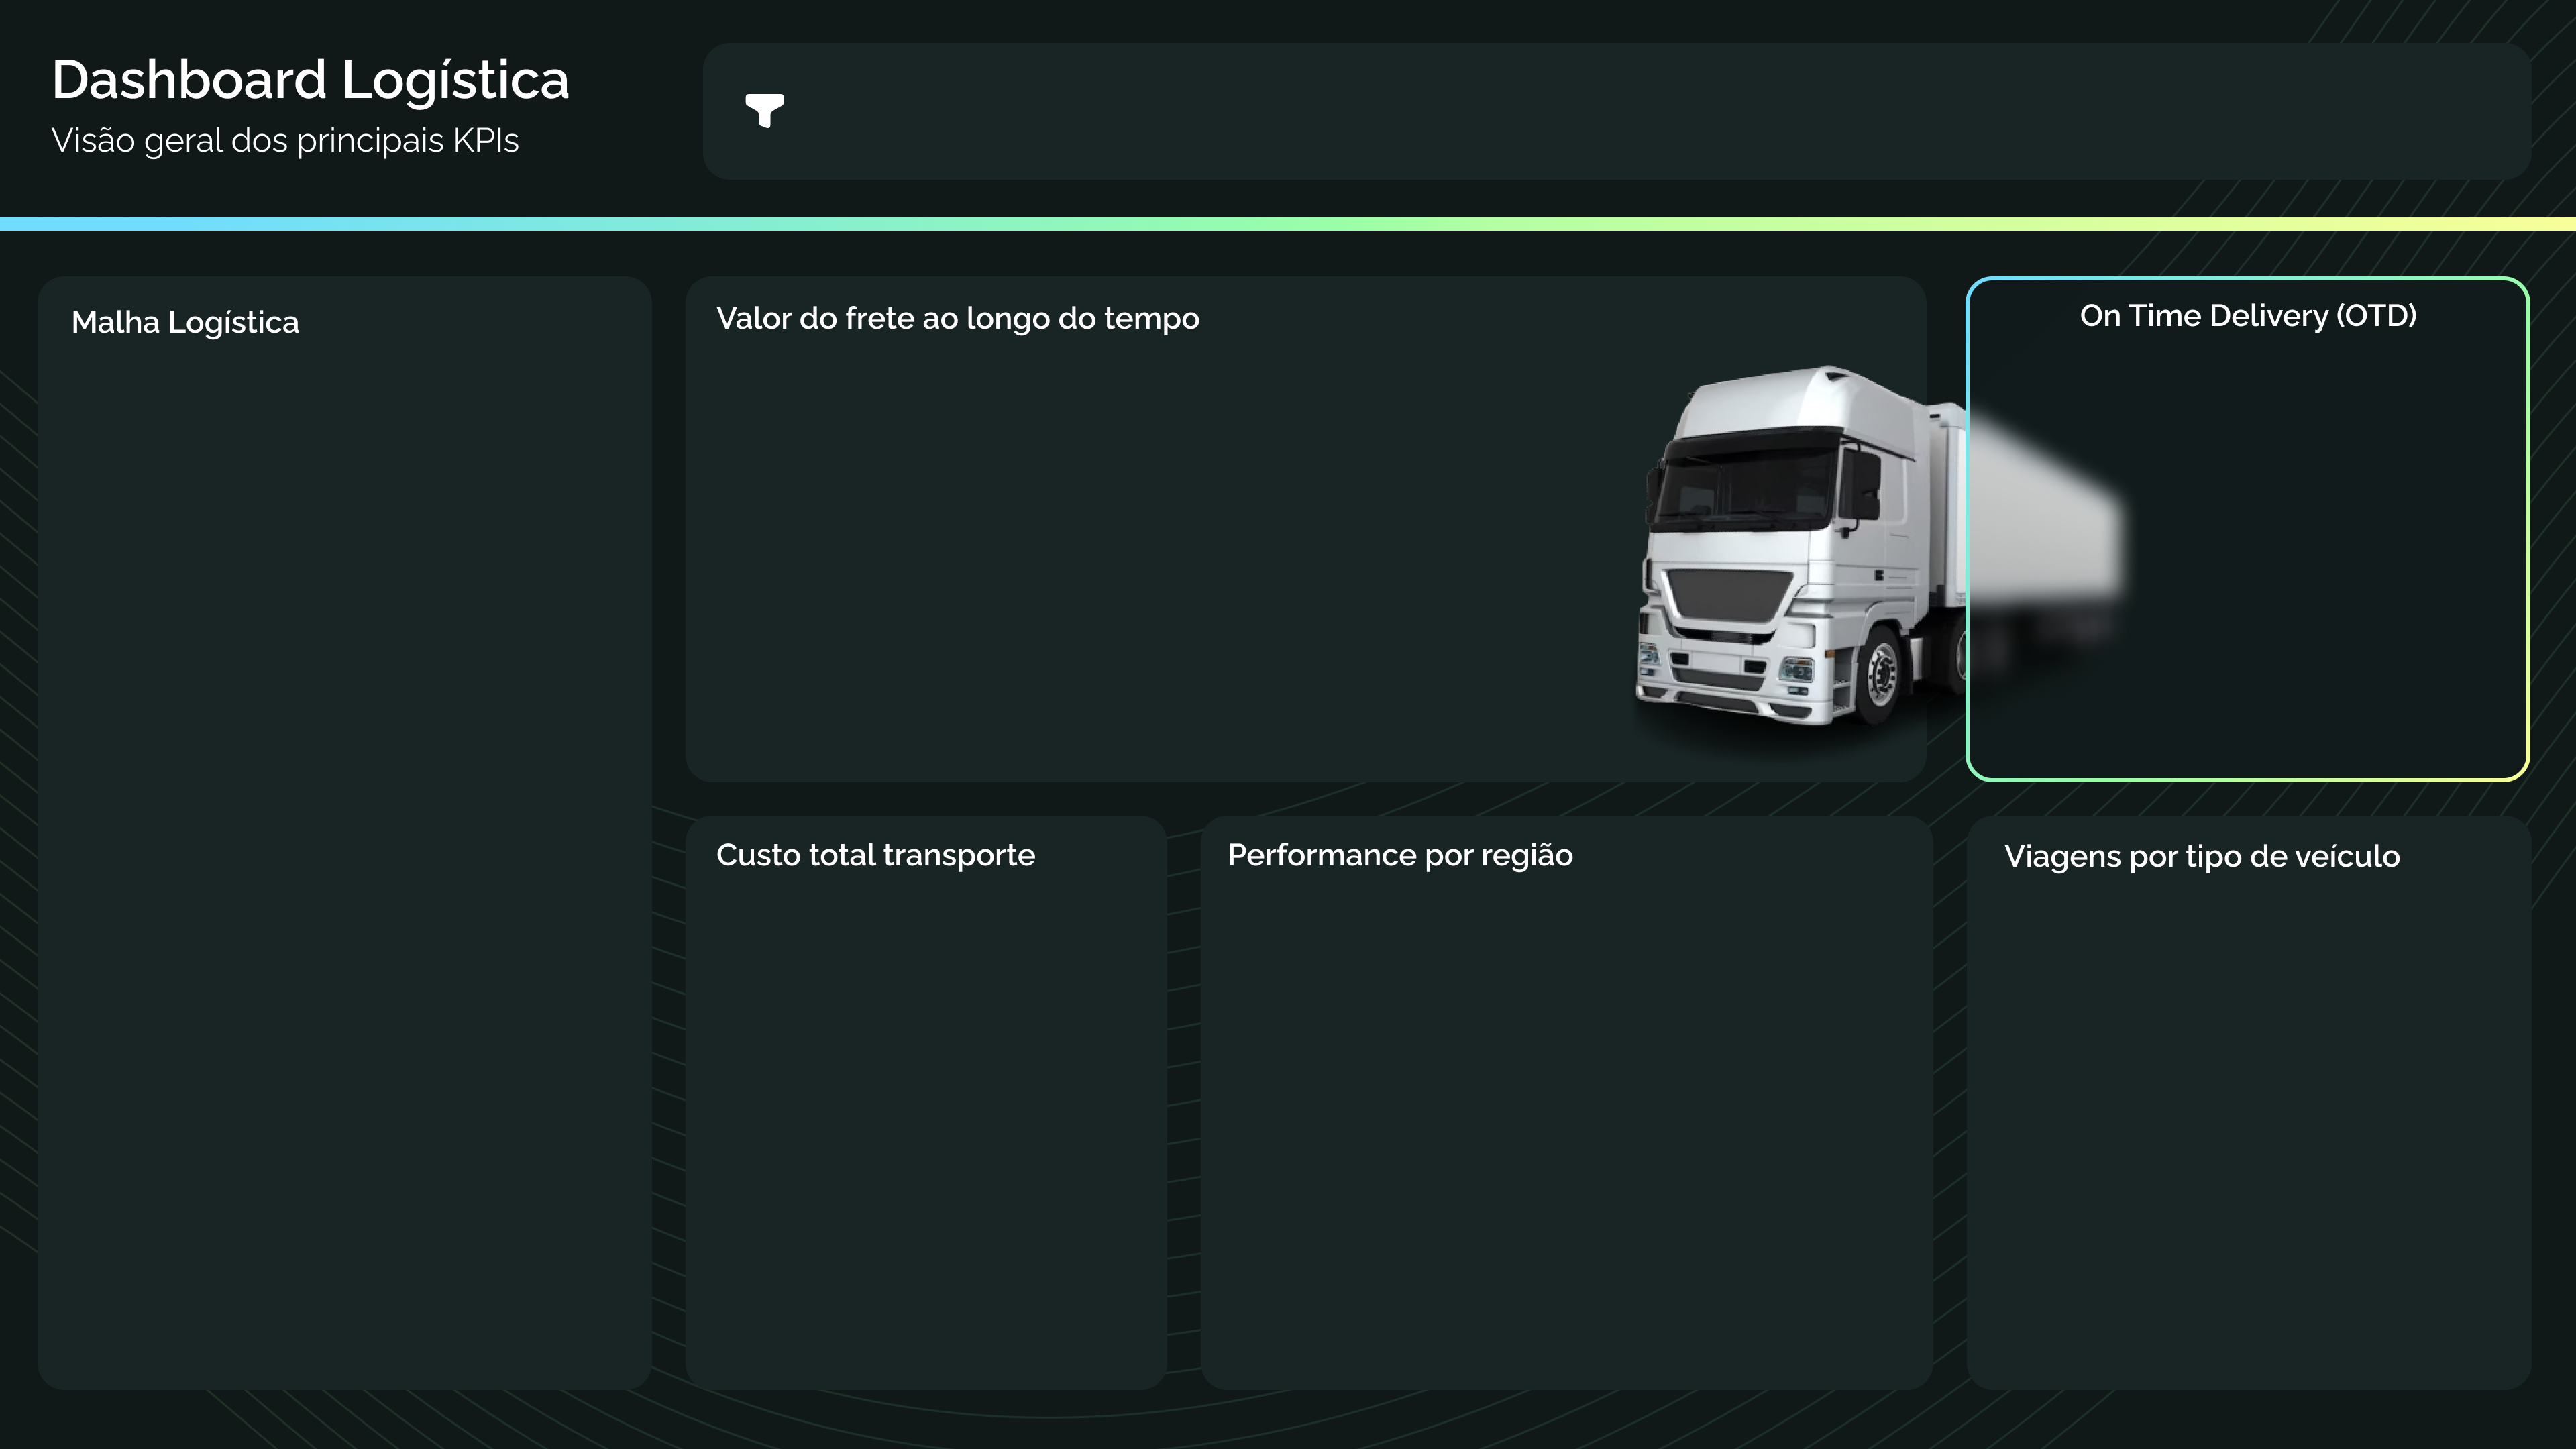Click empty body of Performance por região card
The image size is (2576, 1449).
click(1565, 1120)
